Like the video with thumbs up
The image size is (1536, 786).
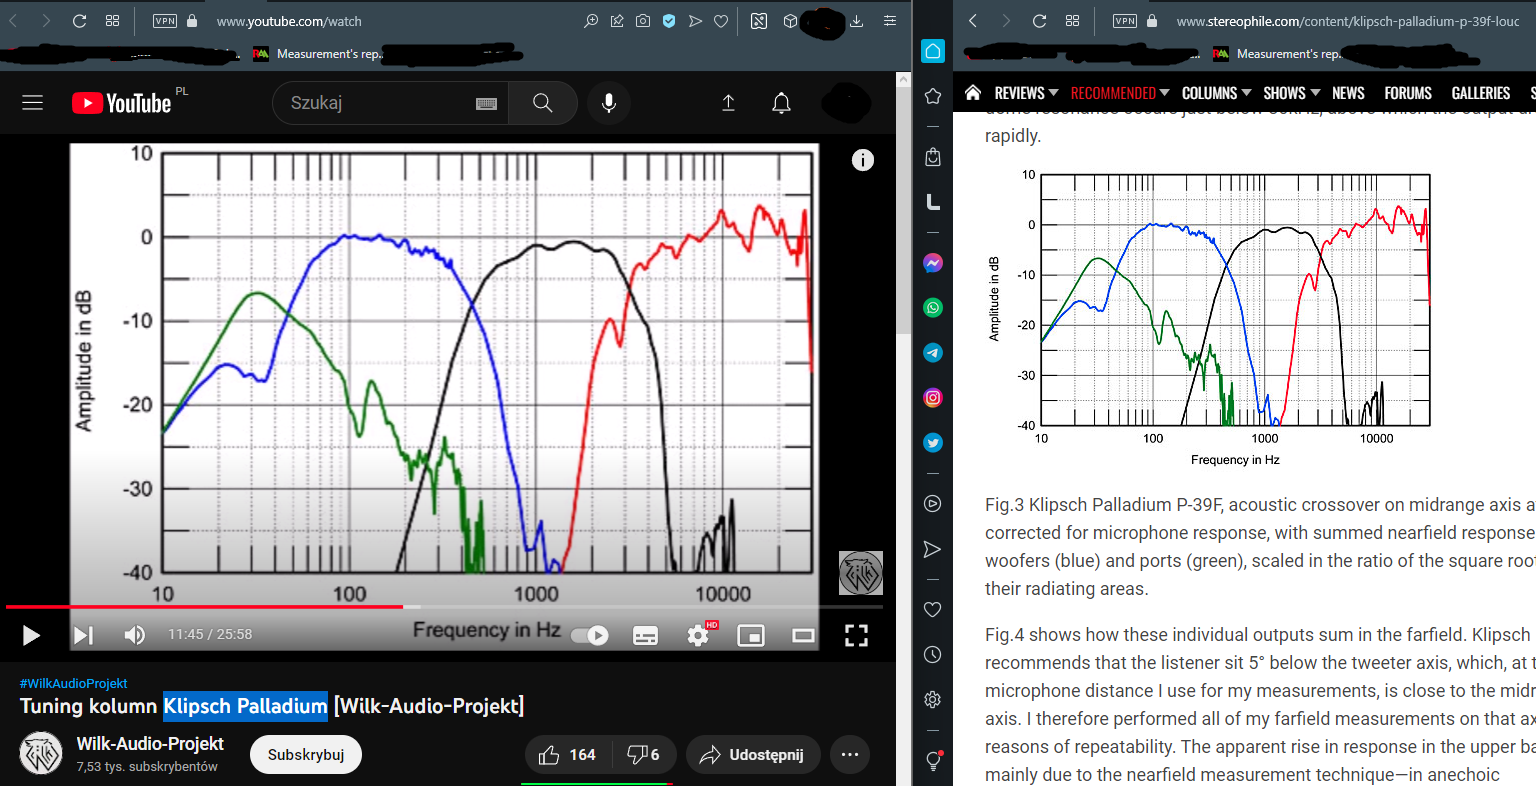tap(567, 755)
